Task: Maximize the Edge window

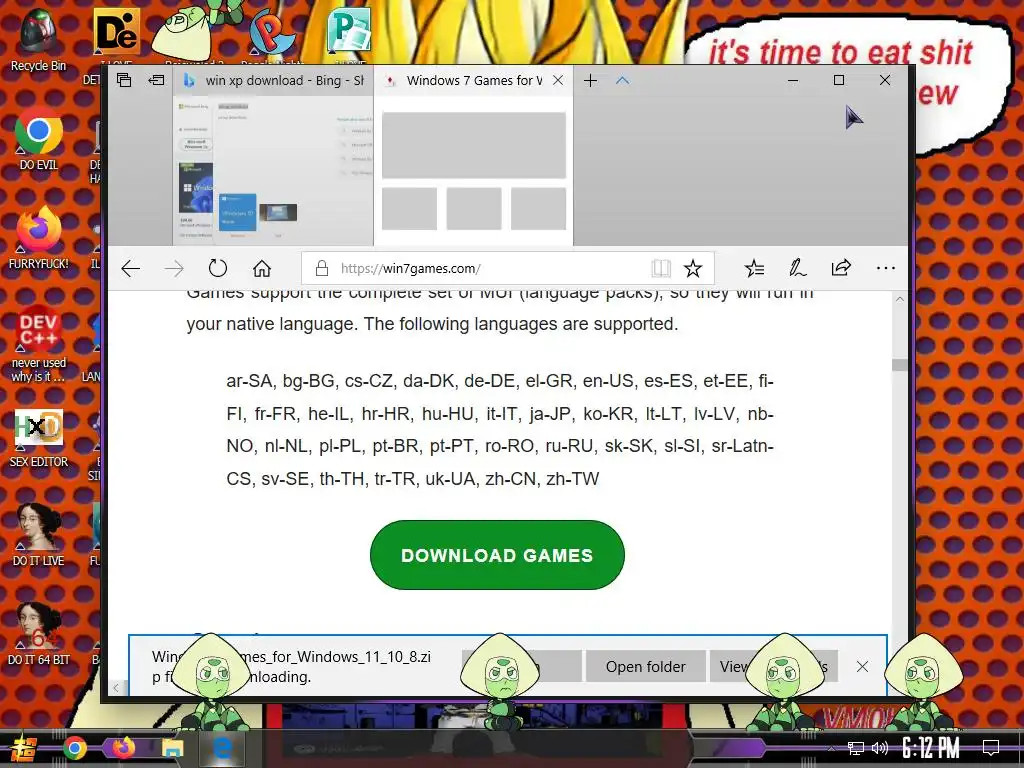Action: [839, 80]
